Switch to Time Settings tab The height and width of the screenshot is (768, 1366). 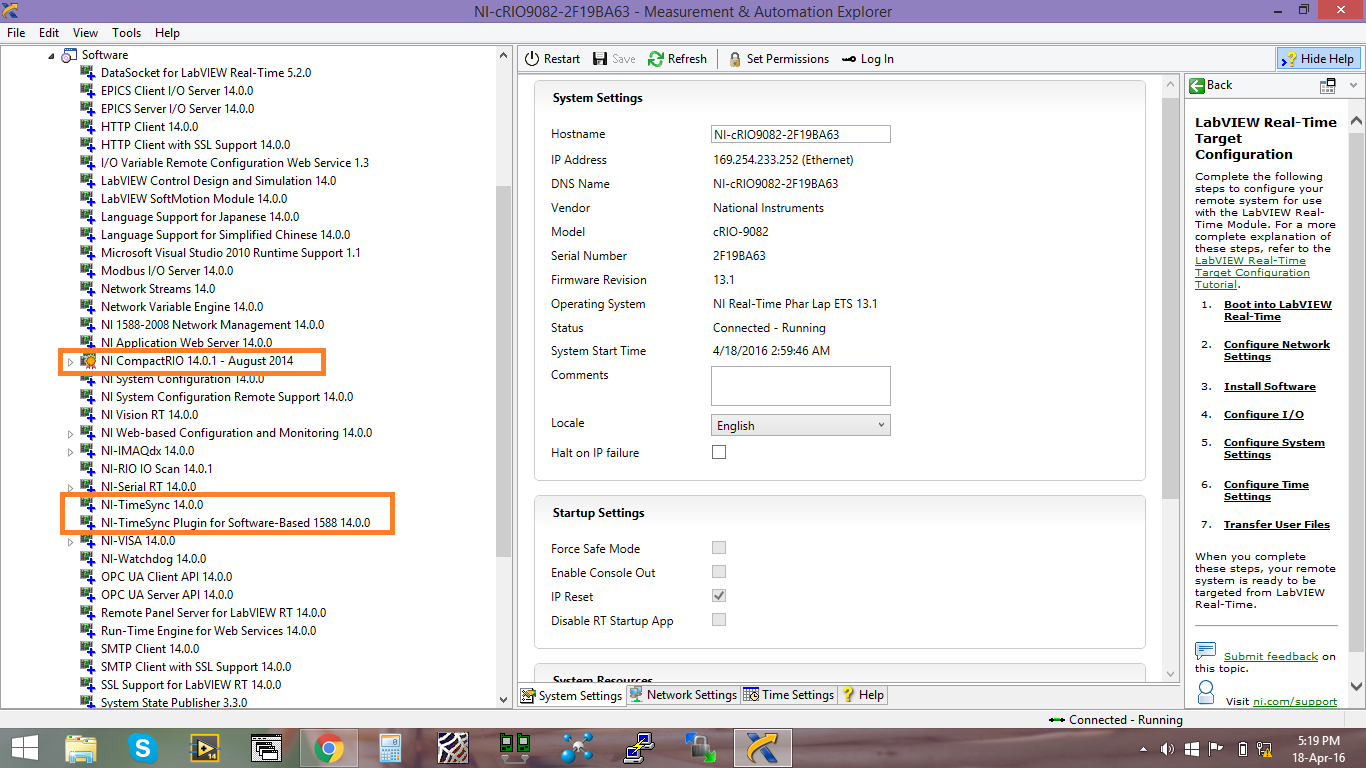point(789,695)
